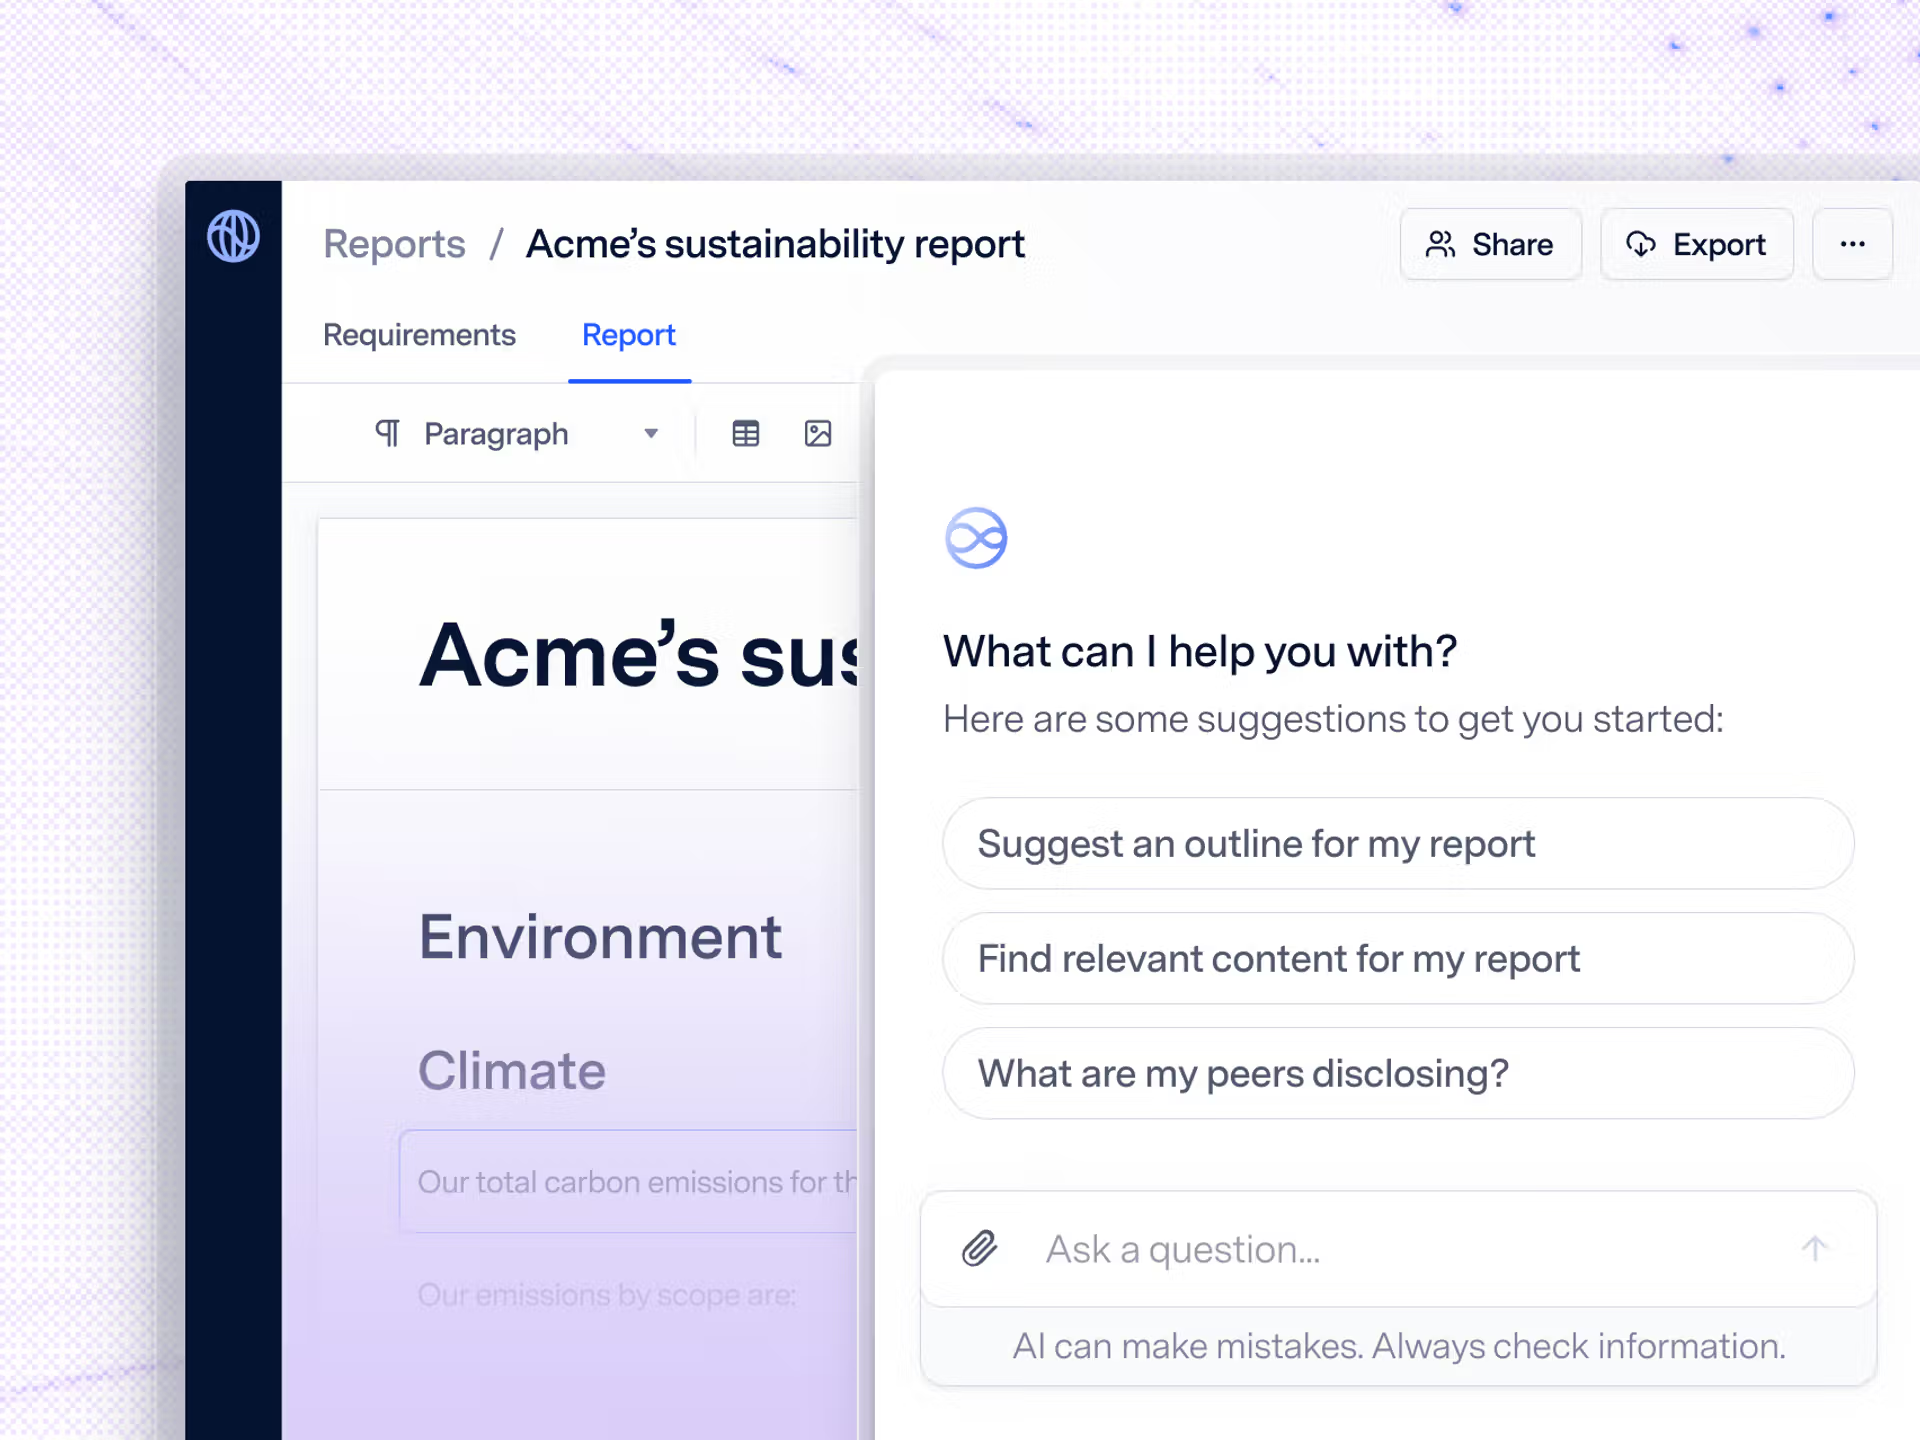Open the Paragraph format selector
1920x1440 pixels.
tap(517, 433)
